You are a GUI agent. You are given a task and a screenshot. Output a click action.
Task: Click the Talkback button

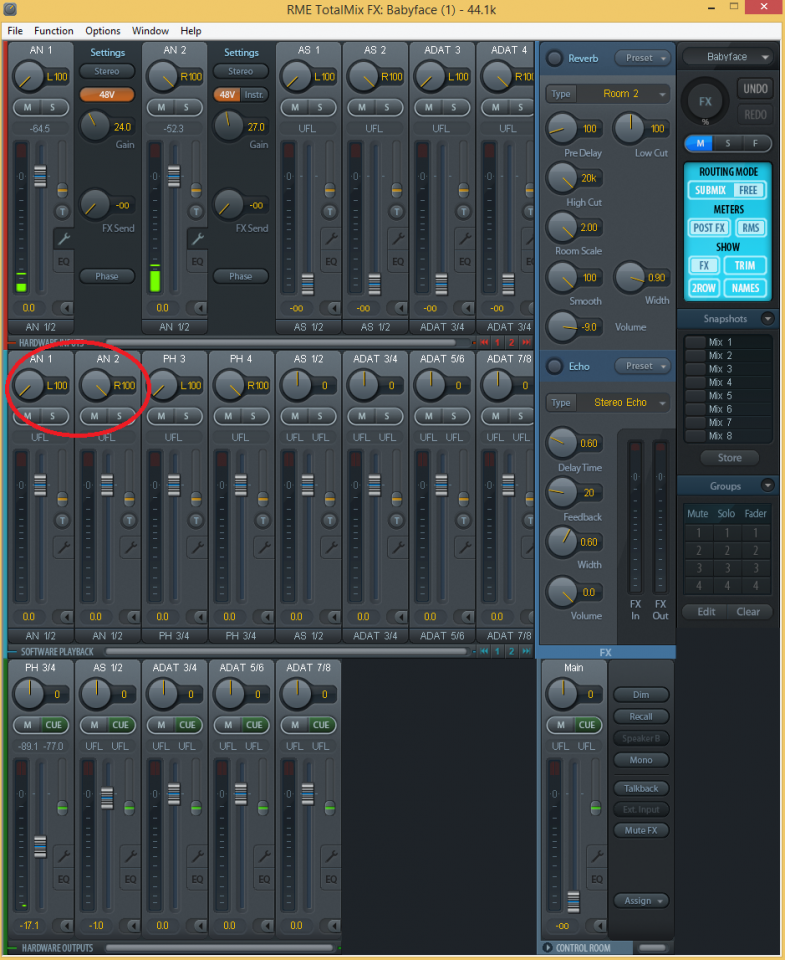pyautogui.click(x=641, y=789)
